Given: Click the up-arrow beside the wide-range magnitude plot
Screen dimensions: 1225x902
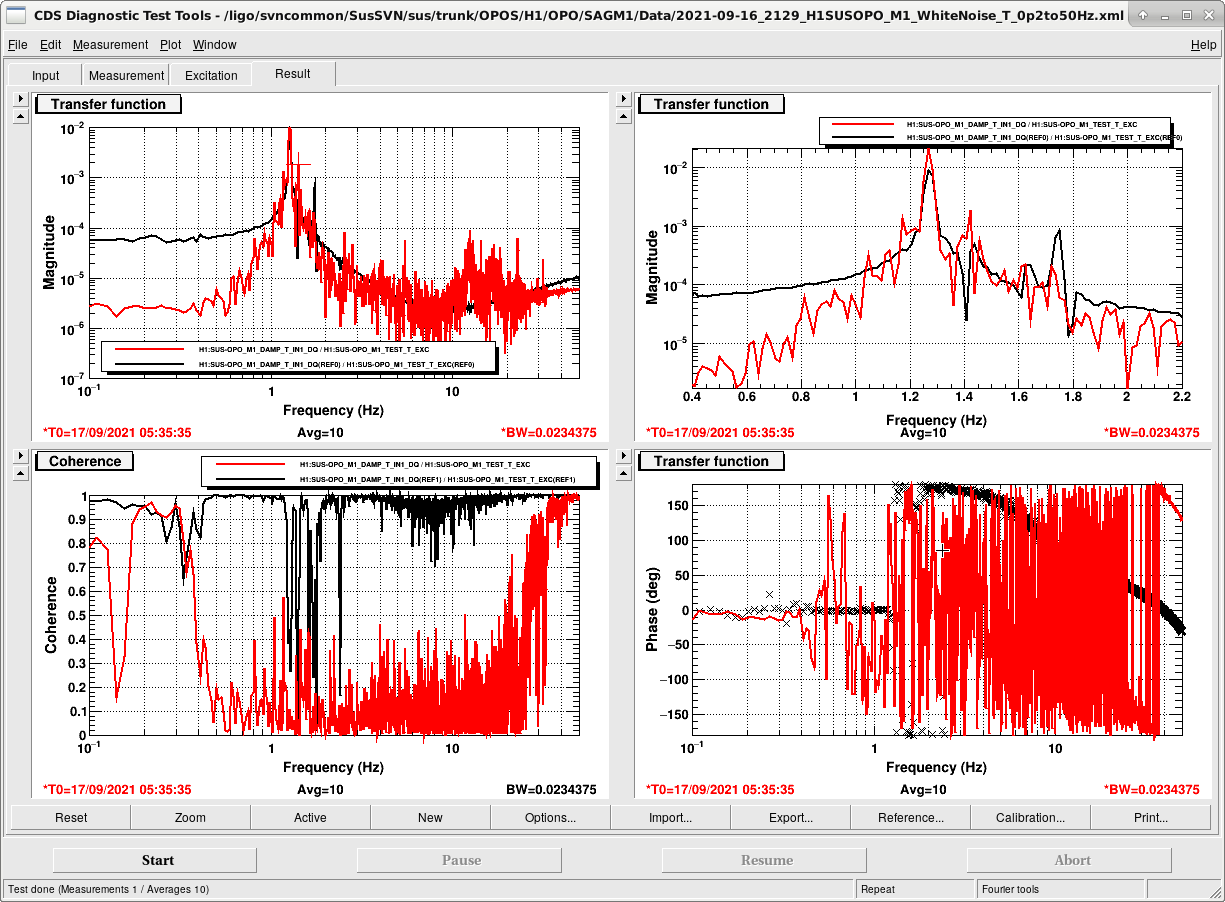Looking at the screenshot, I should 21,116.
